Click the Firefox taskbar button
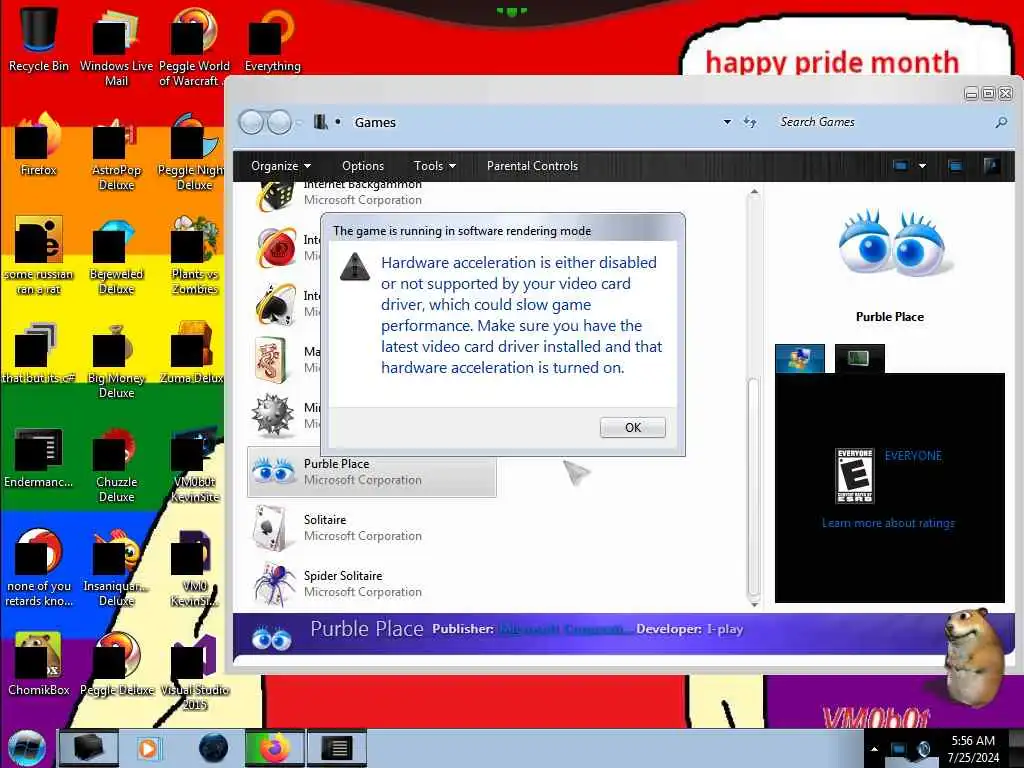The height and width of the screenshot is (768, 1024). pyautogui.click(x=274, y=748)
